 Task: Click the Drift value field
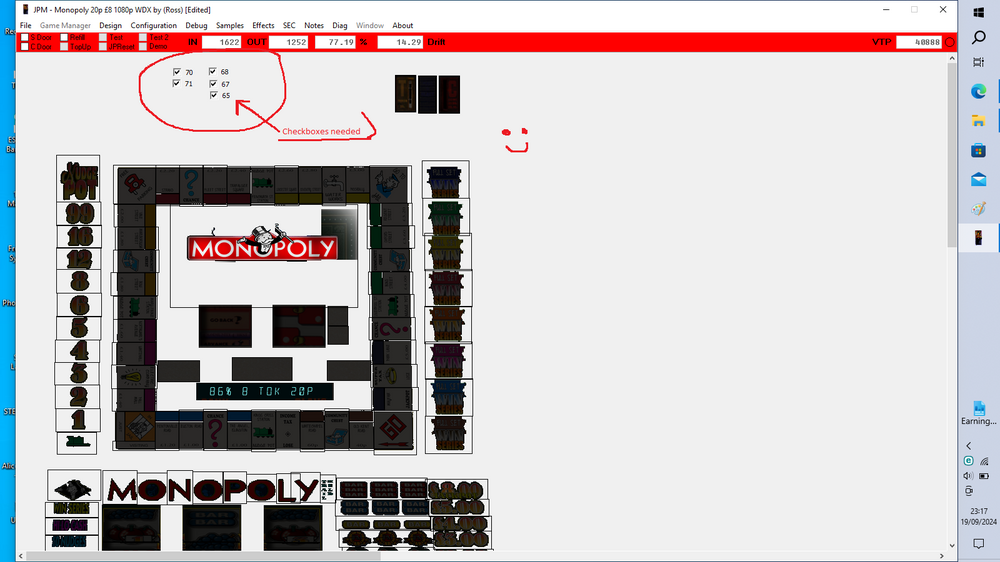(x=400, y=42)
